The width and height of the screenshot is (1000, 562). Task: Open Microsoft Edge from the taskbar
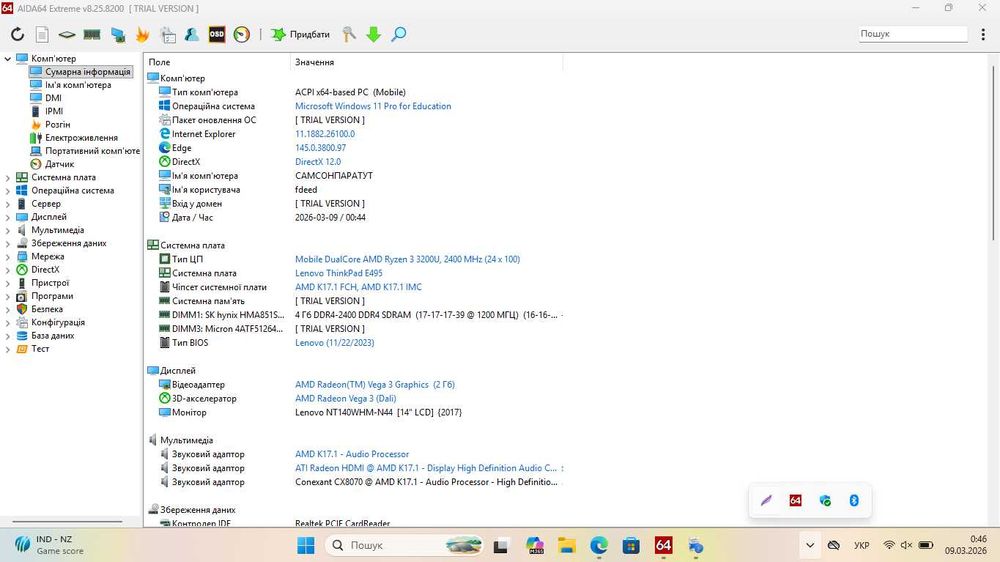tap(599, 545)
